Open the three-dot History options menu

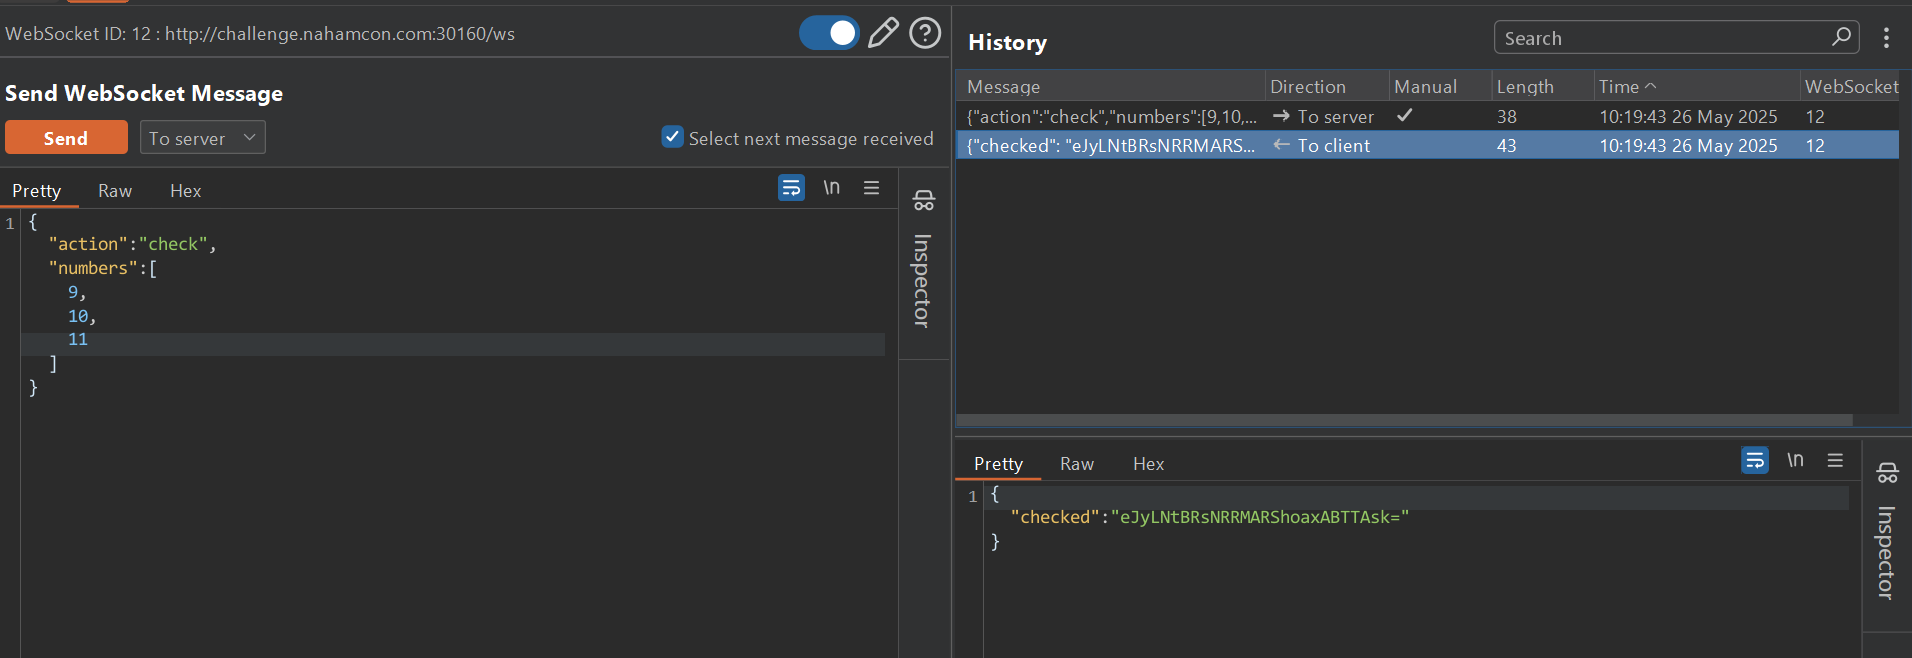pos(1886,38)
